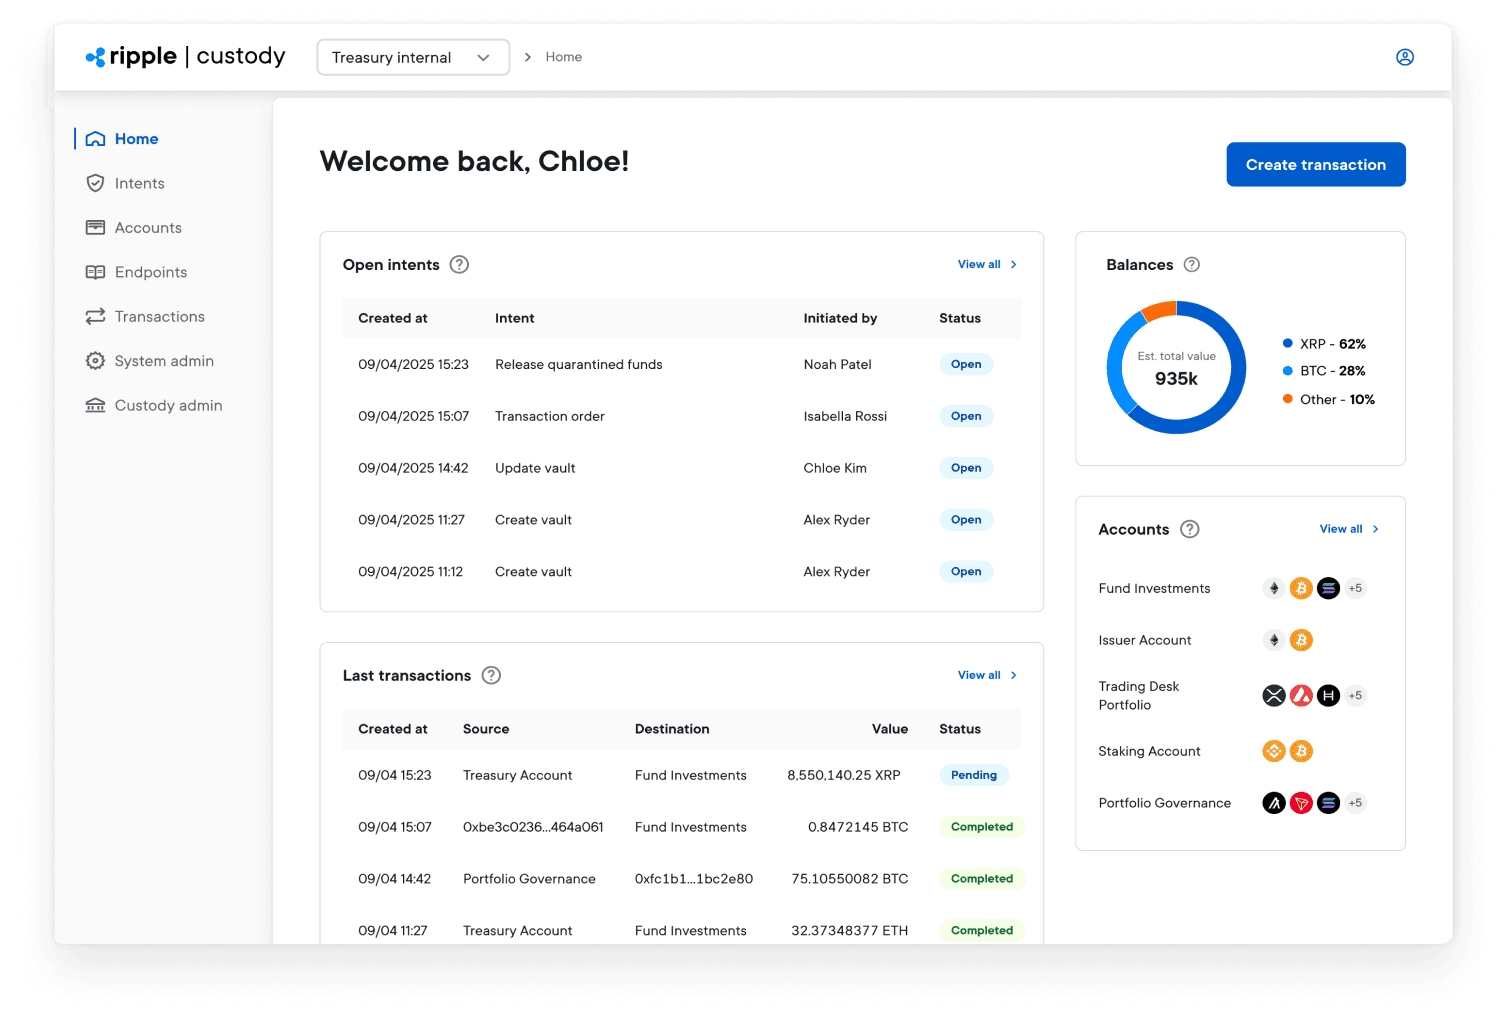Navigate to Transactions in the sidebar menu
The width and height of the screenshot is (1504, 1016).
coord(157,316)
